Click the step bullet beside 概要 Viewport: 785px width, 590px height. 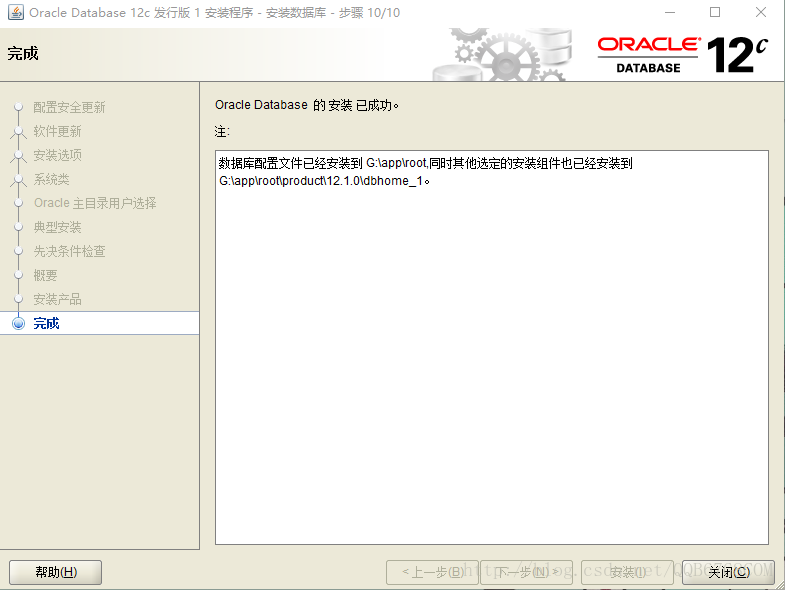(19, 275)
